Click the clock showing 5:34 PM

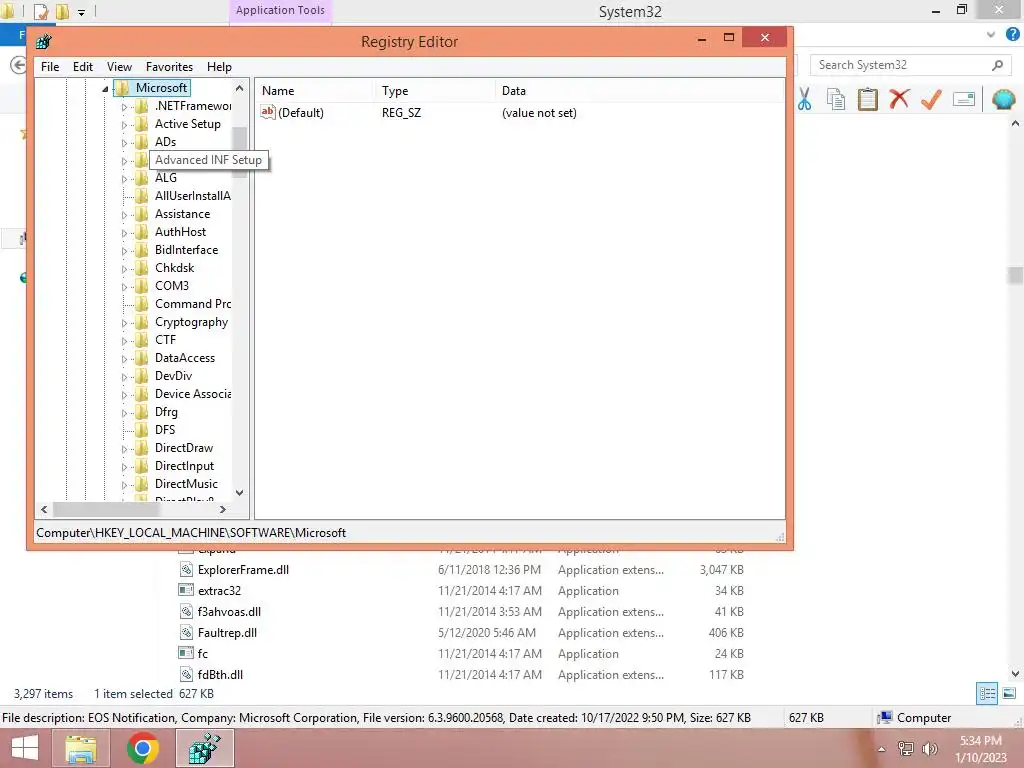981,741
